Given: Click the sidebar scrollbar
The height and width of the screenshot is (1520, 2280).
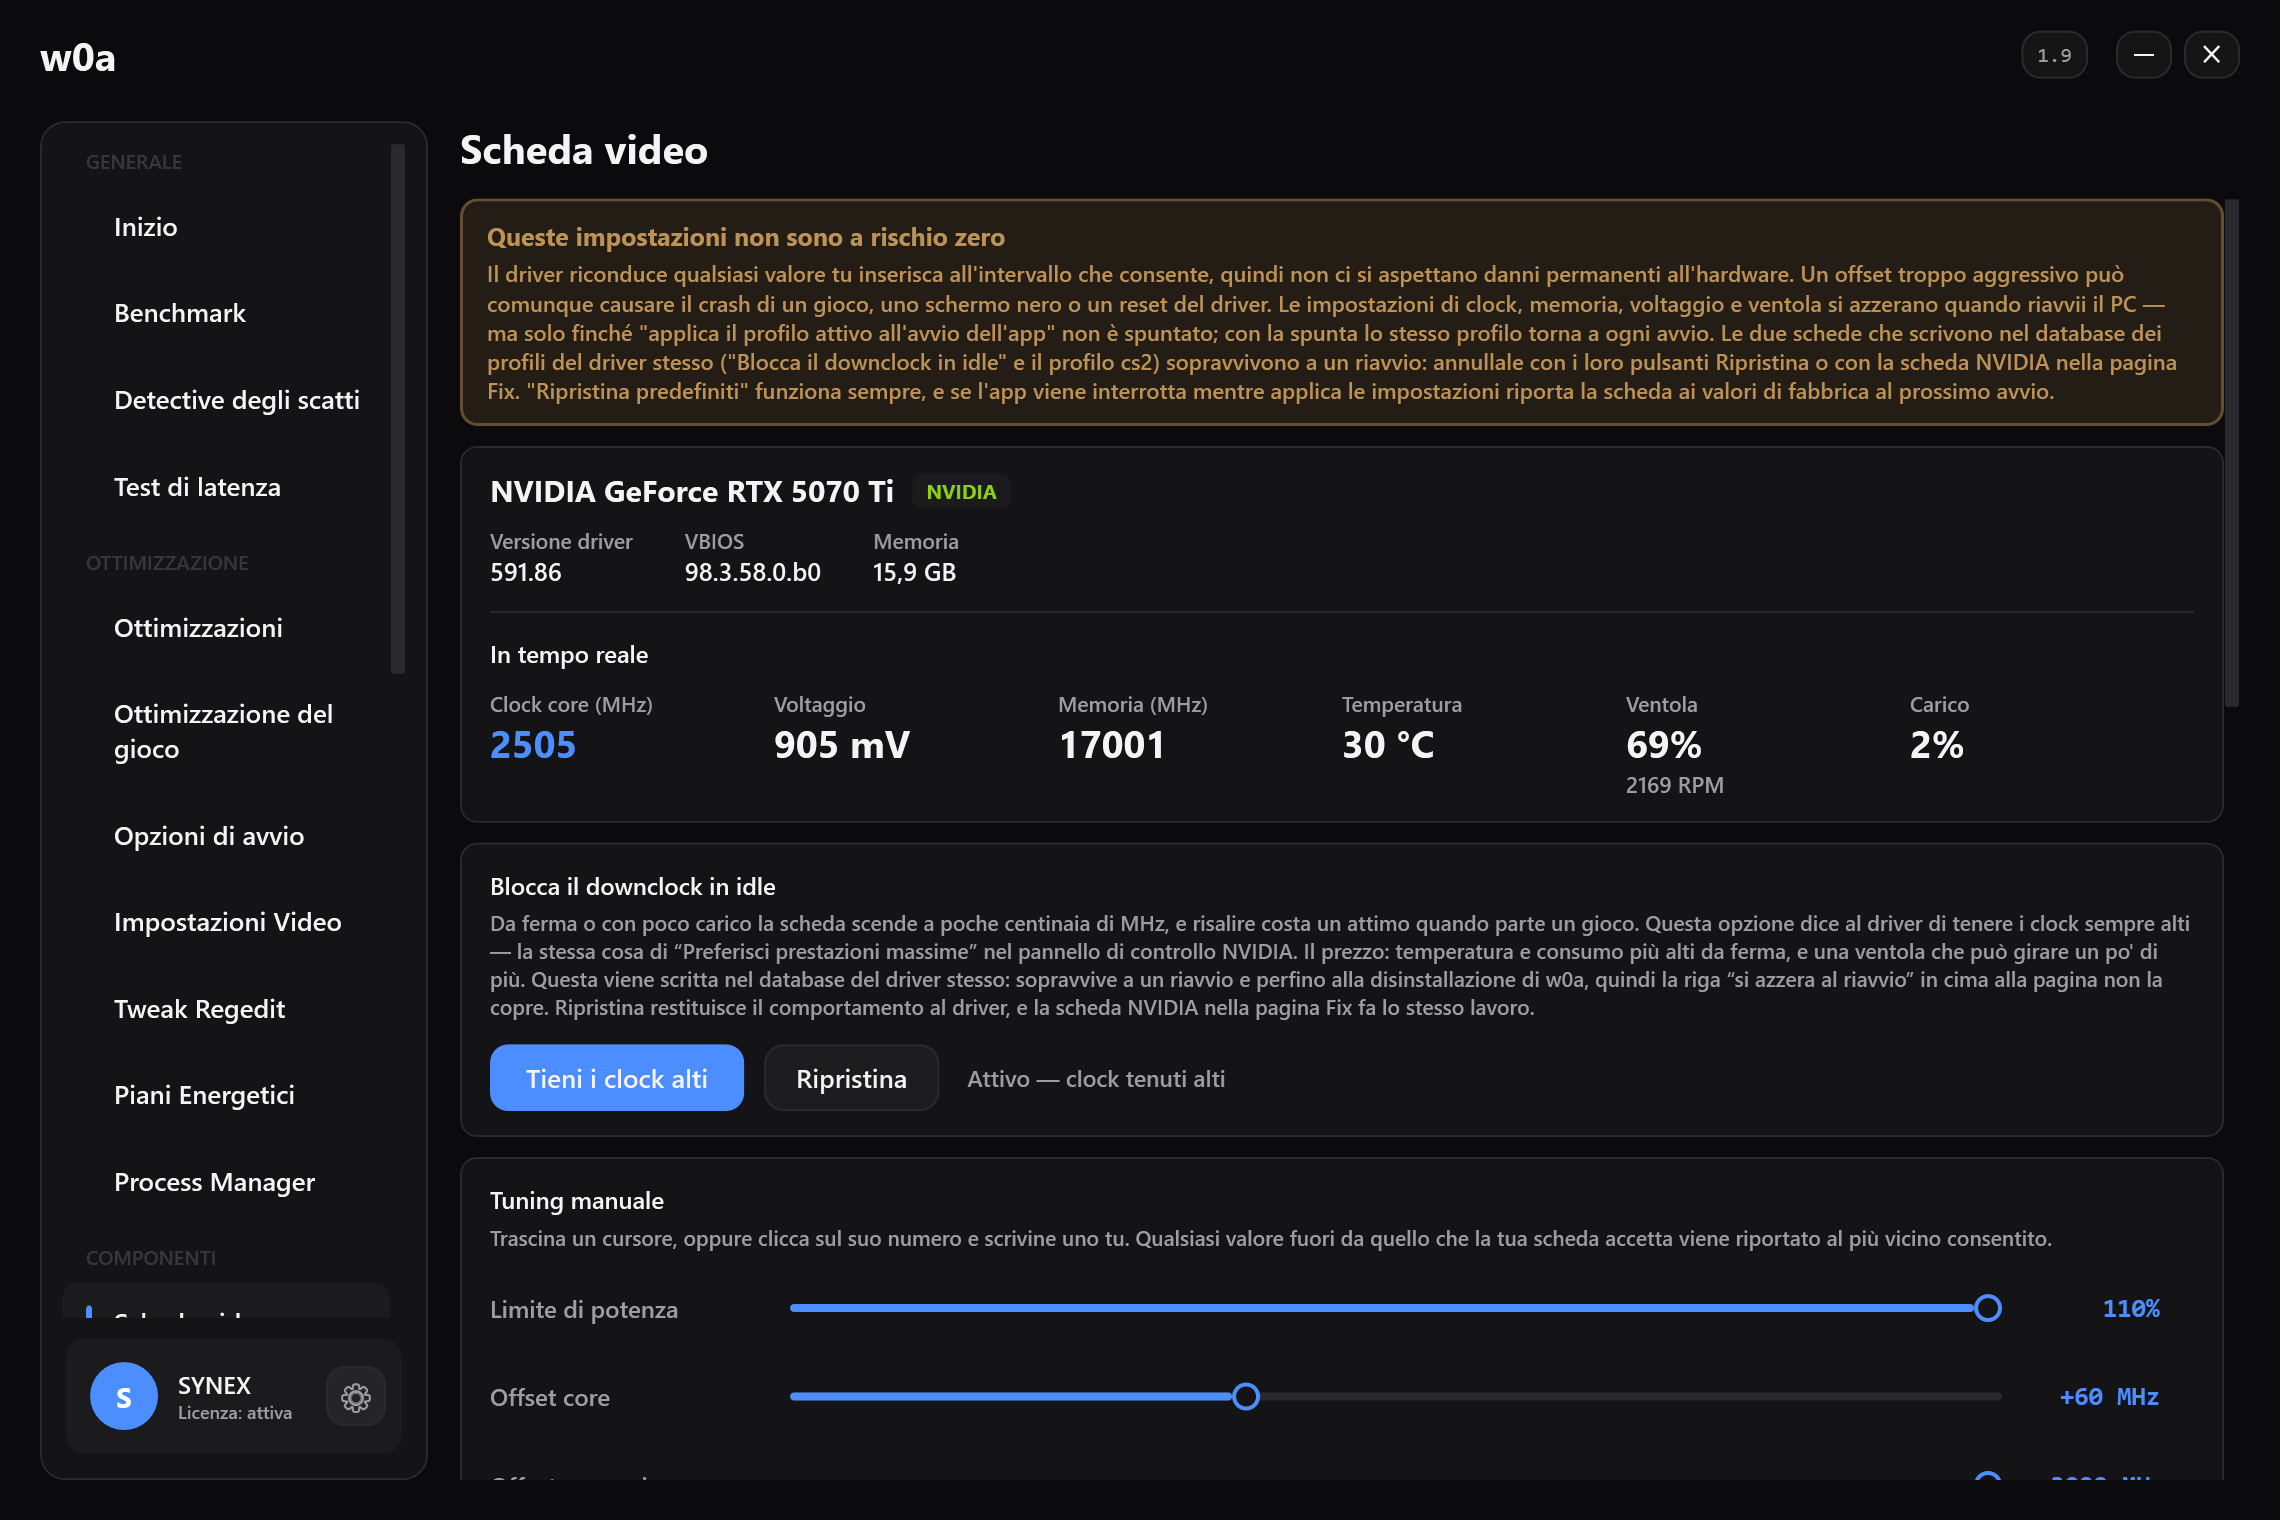Looking at the screenshot, I should pyautogui.click(x=398, y=409).
